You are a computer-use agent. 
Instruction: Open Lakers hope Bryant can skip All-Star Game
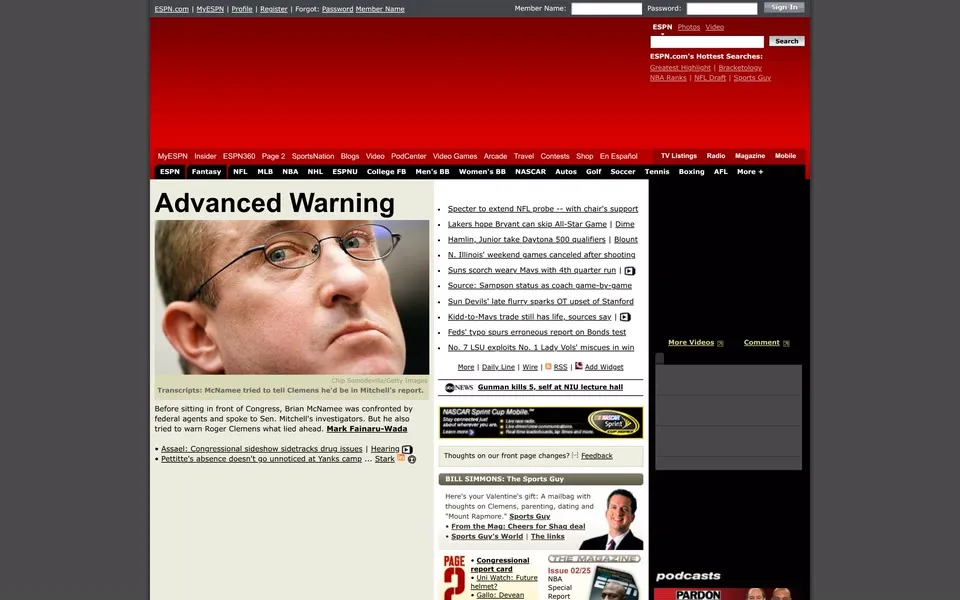527,224
